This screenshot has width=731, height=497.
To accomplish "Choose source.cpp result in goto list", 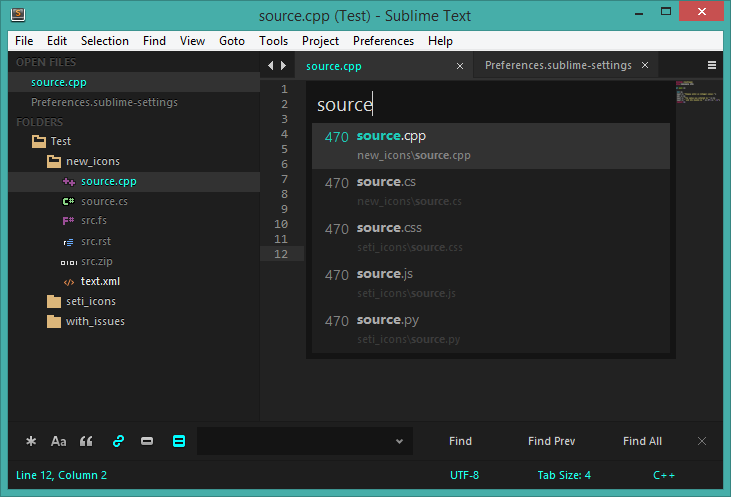I will tap(491, 146).
